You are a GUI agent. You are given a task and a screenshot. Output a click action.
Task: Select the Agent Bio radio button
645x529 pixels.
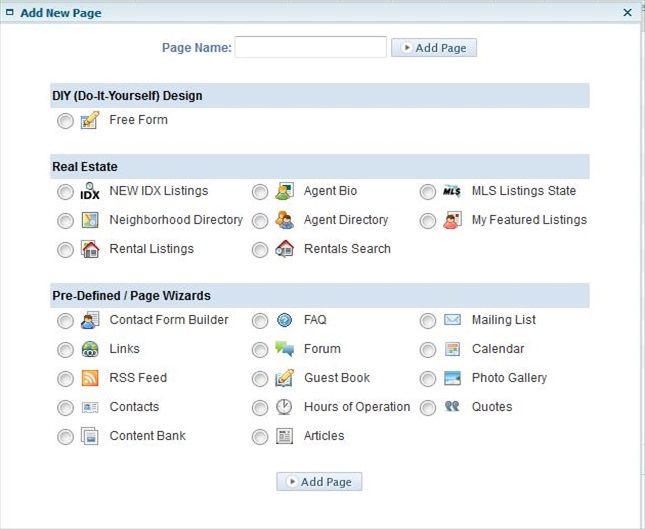pyautogui.click(x=260, y=192)
